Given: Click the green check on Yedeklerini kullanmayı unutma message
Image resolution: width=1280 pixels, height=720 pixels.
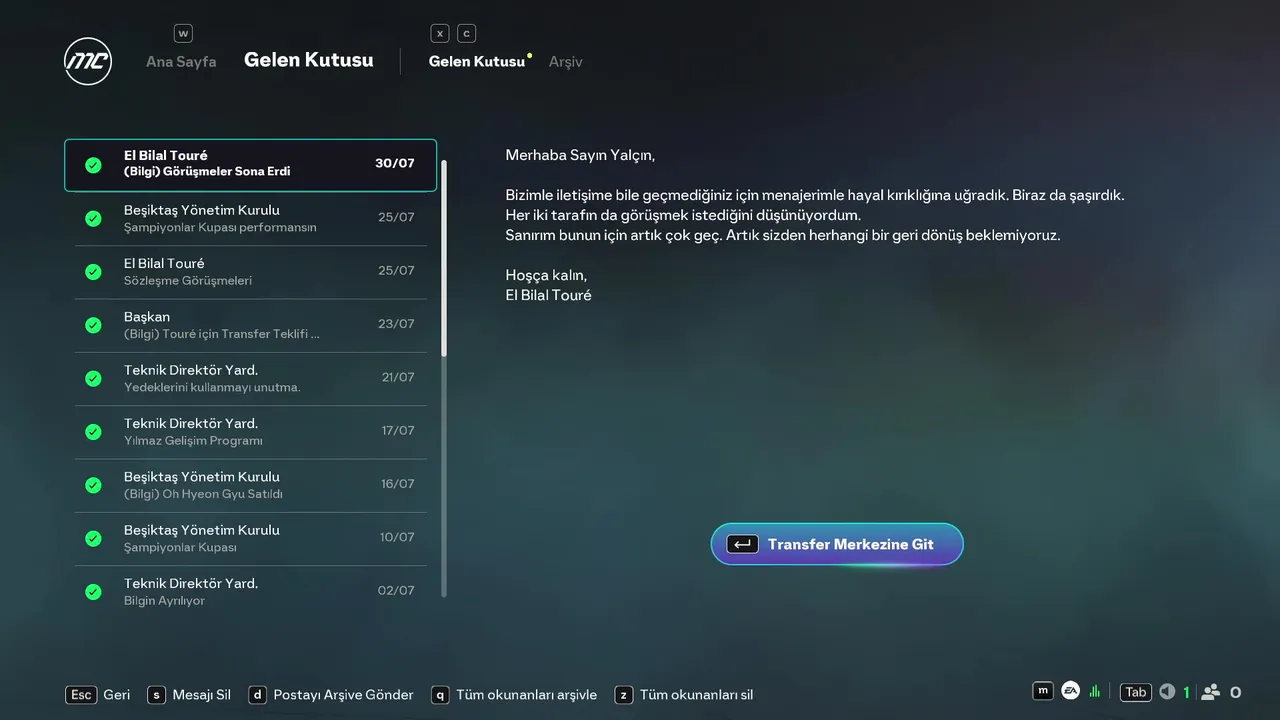Looking at the screenshot, I should [x=93, y=378].
